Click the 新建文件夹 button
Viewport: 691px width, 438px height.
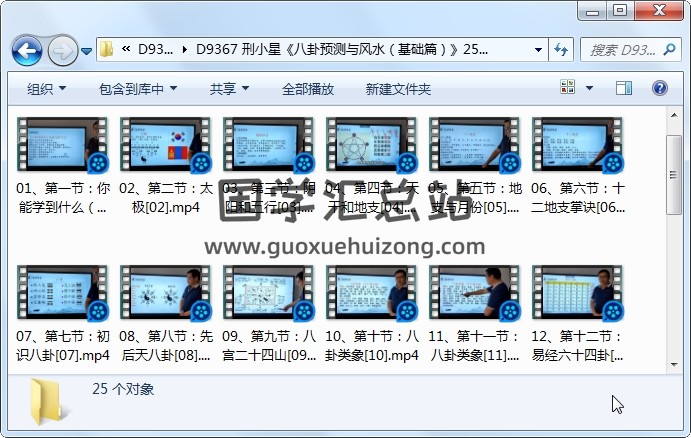tap(398, 89)
